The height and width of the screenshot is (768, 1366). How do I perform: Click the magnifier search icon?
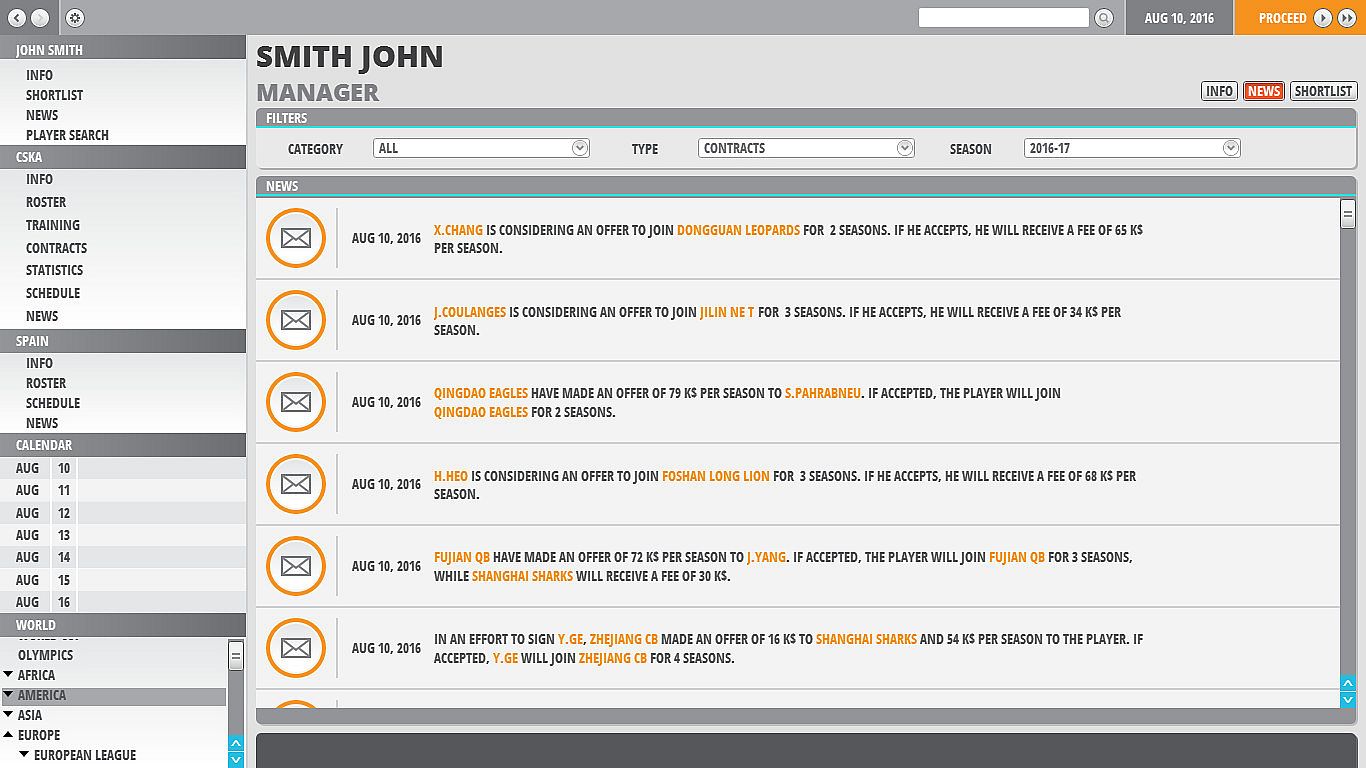pos(1103,18)
